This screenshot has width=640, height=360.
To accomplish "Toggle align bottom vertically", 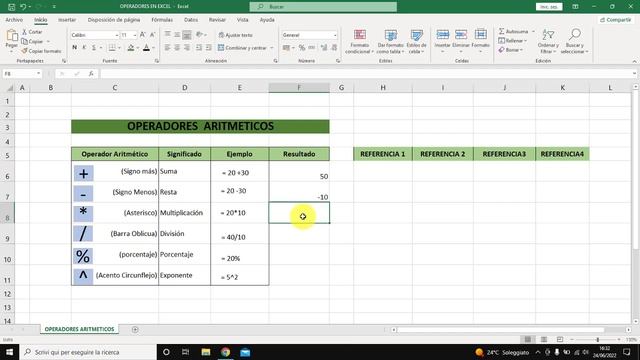I will pos(187,35).
